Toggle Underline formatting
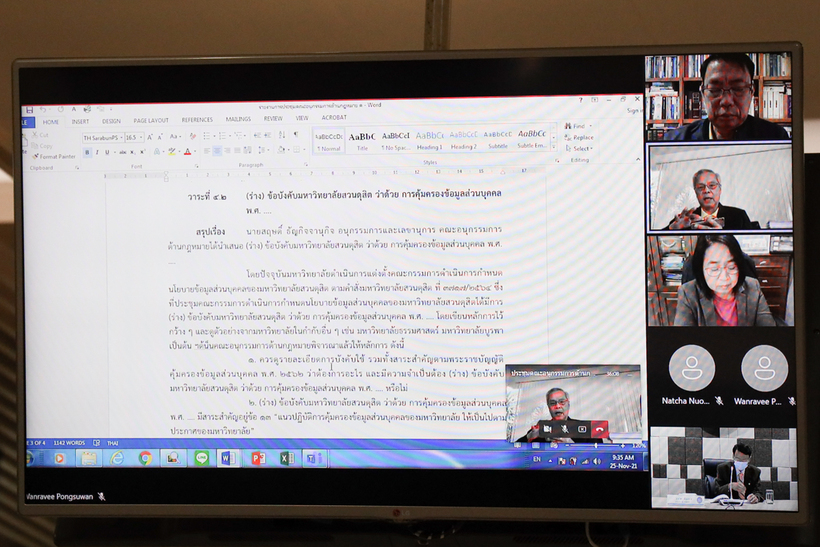Viewport: 820px width, 547px height. 107,152
